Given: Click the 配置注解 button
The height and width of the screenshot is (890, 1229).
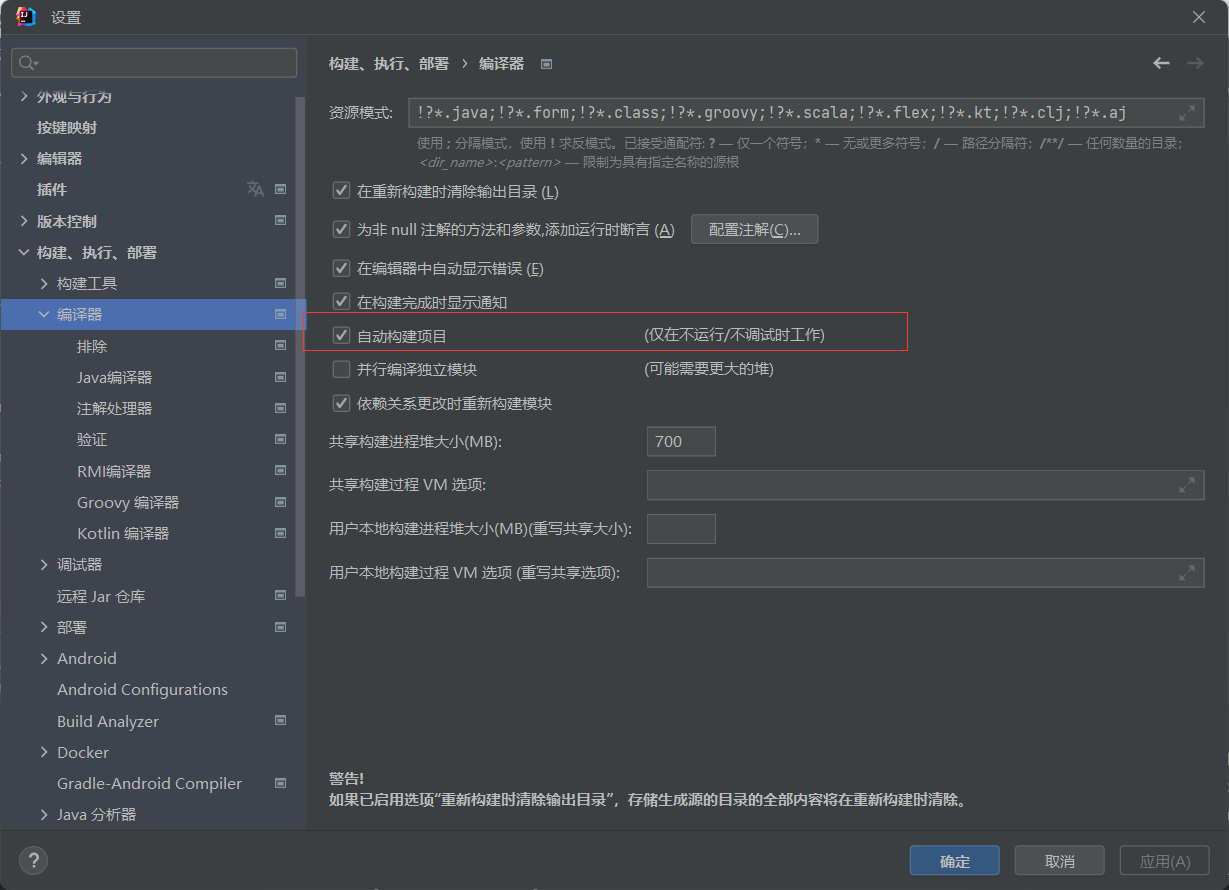Looking at the screenshot, I should 754,230.
